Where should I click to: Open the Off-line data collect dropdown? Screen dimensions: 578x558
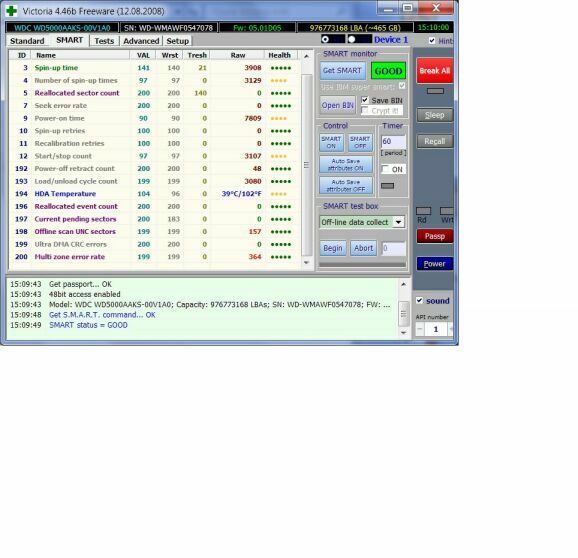(398, 222)
